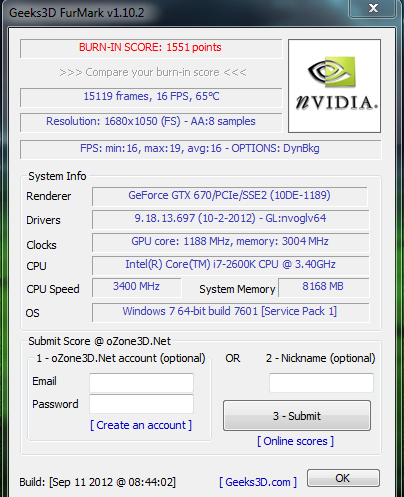Screen dimensions: 404x497
Task: Click the Renderer label
Action: click(x=49, y=196)
